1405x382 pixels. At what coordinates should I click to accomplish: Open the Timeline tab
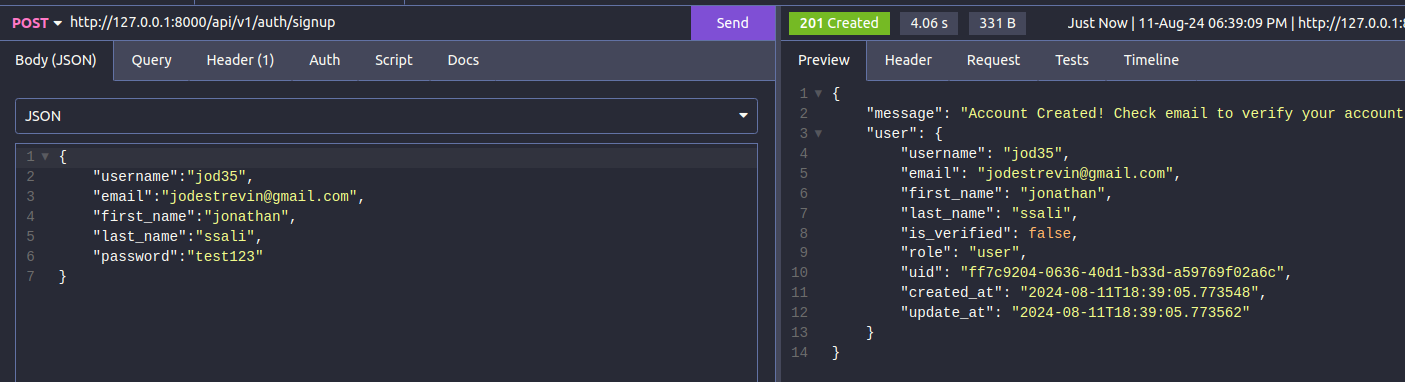(1150, 60)
